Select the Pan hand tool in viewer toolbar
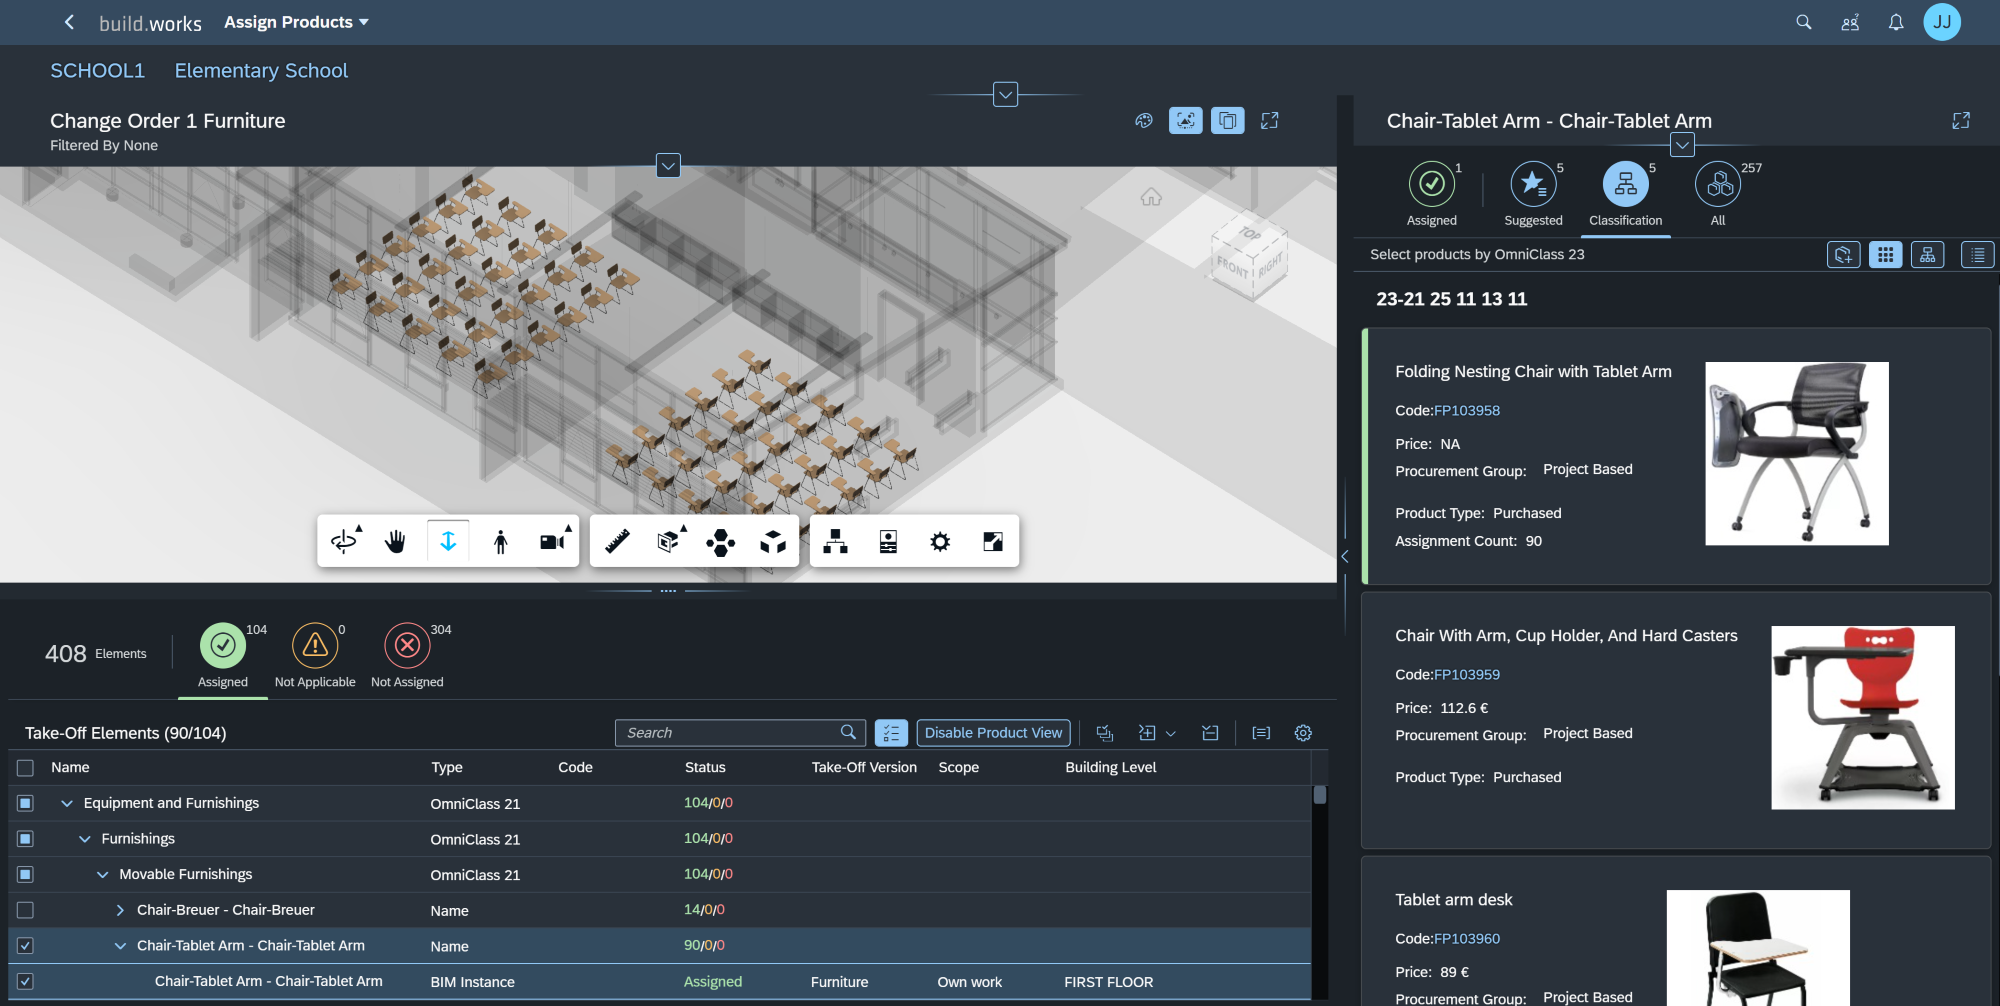2000x1006 pixels. (x=396, y=542)
